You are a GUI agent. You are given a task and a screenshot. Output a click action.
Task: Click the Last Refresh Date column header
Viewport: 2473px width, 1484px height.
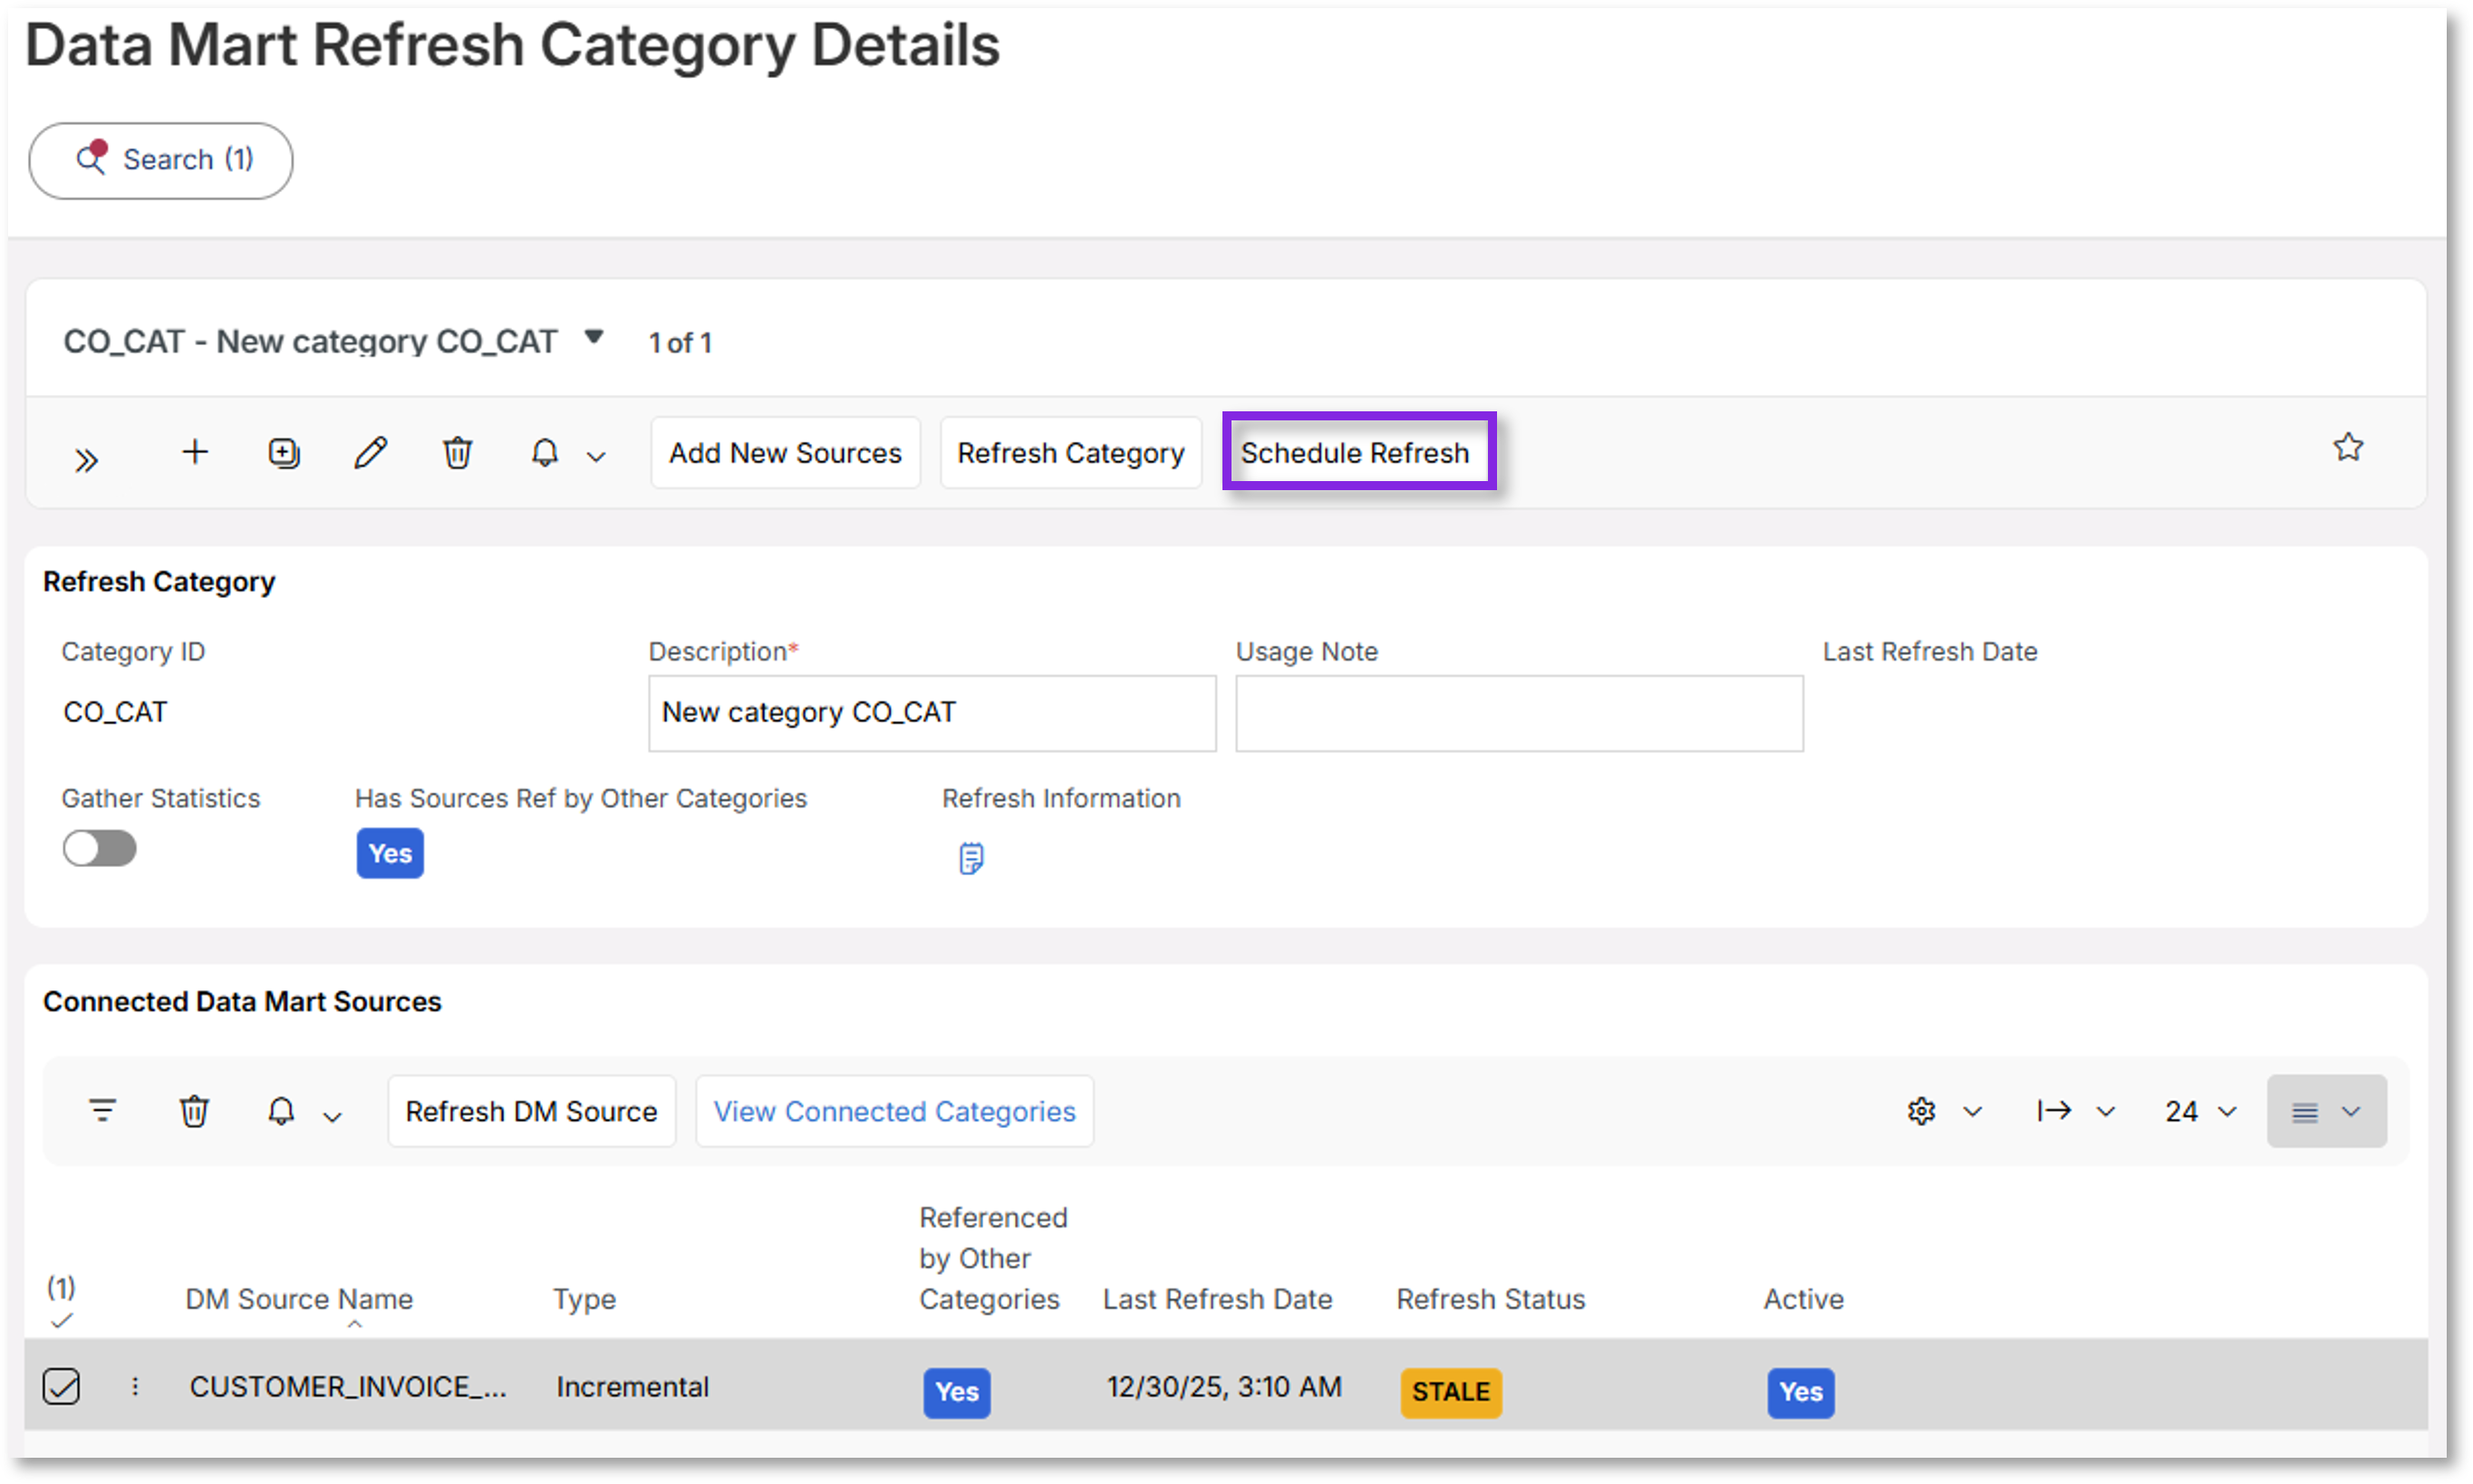1217,1299
